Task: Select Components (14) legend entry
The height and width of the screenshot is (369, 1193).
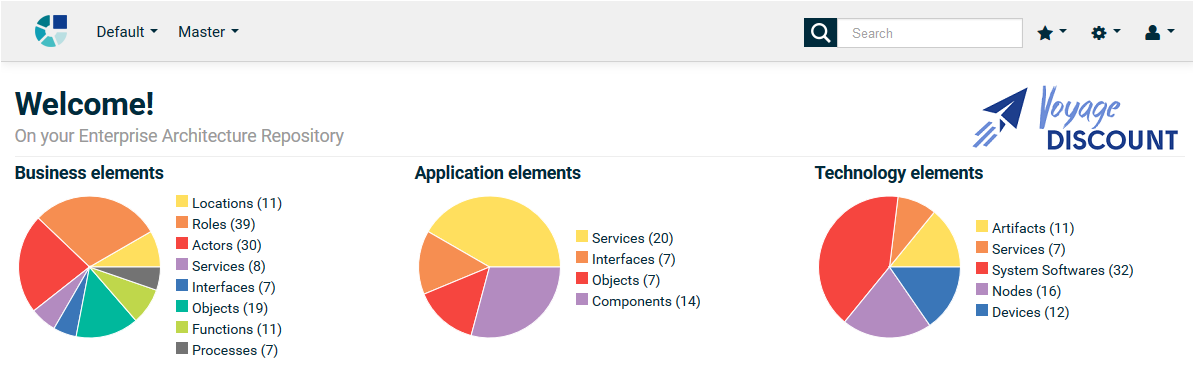Action: pos(645,301)
